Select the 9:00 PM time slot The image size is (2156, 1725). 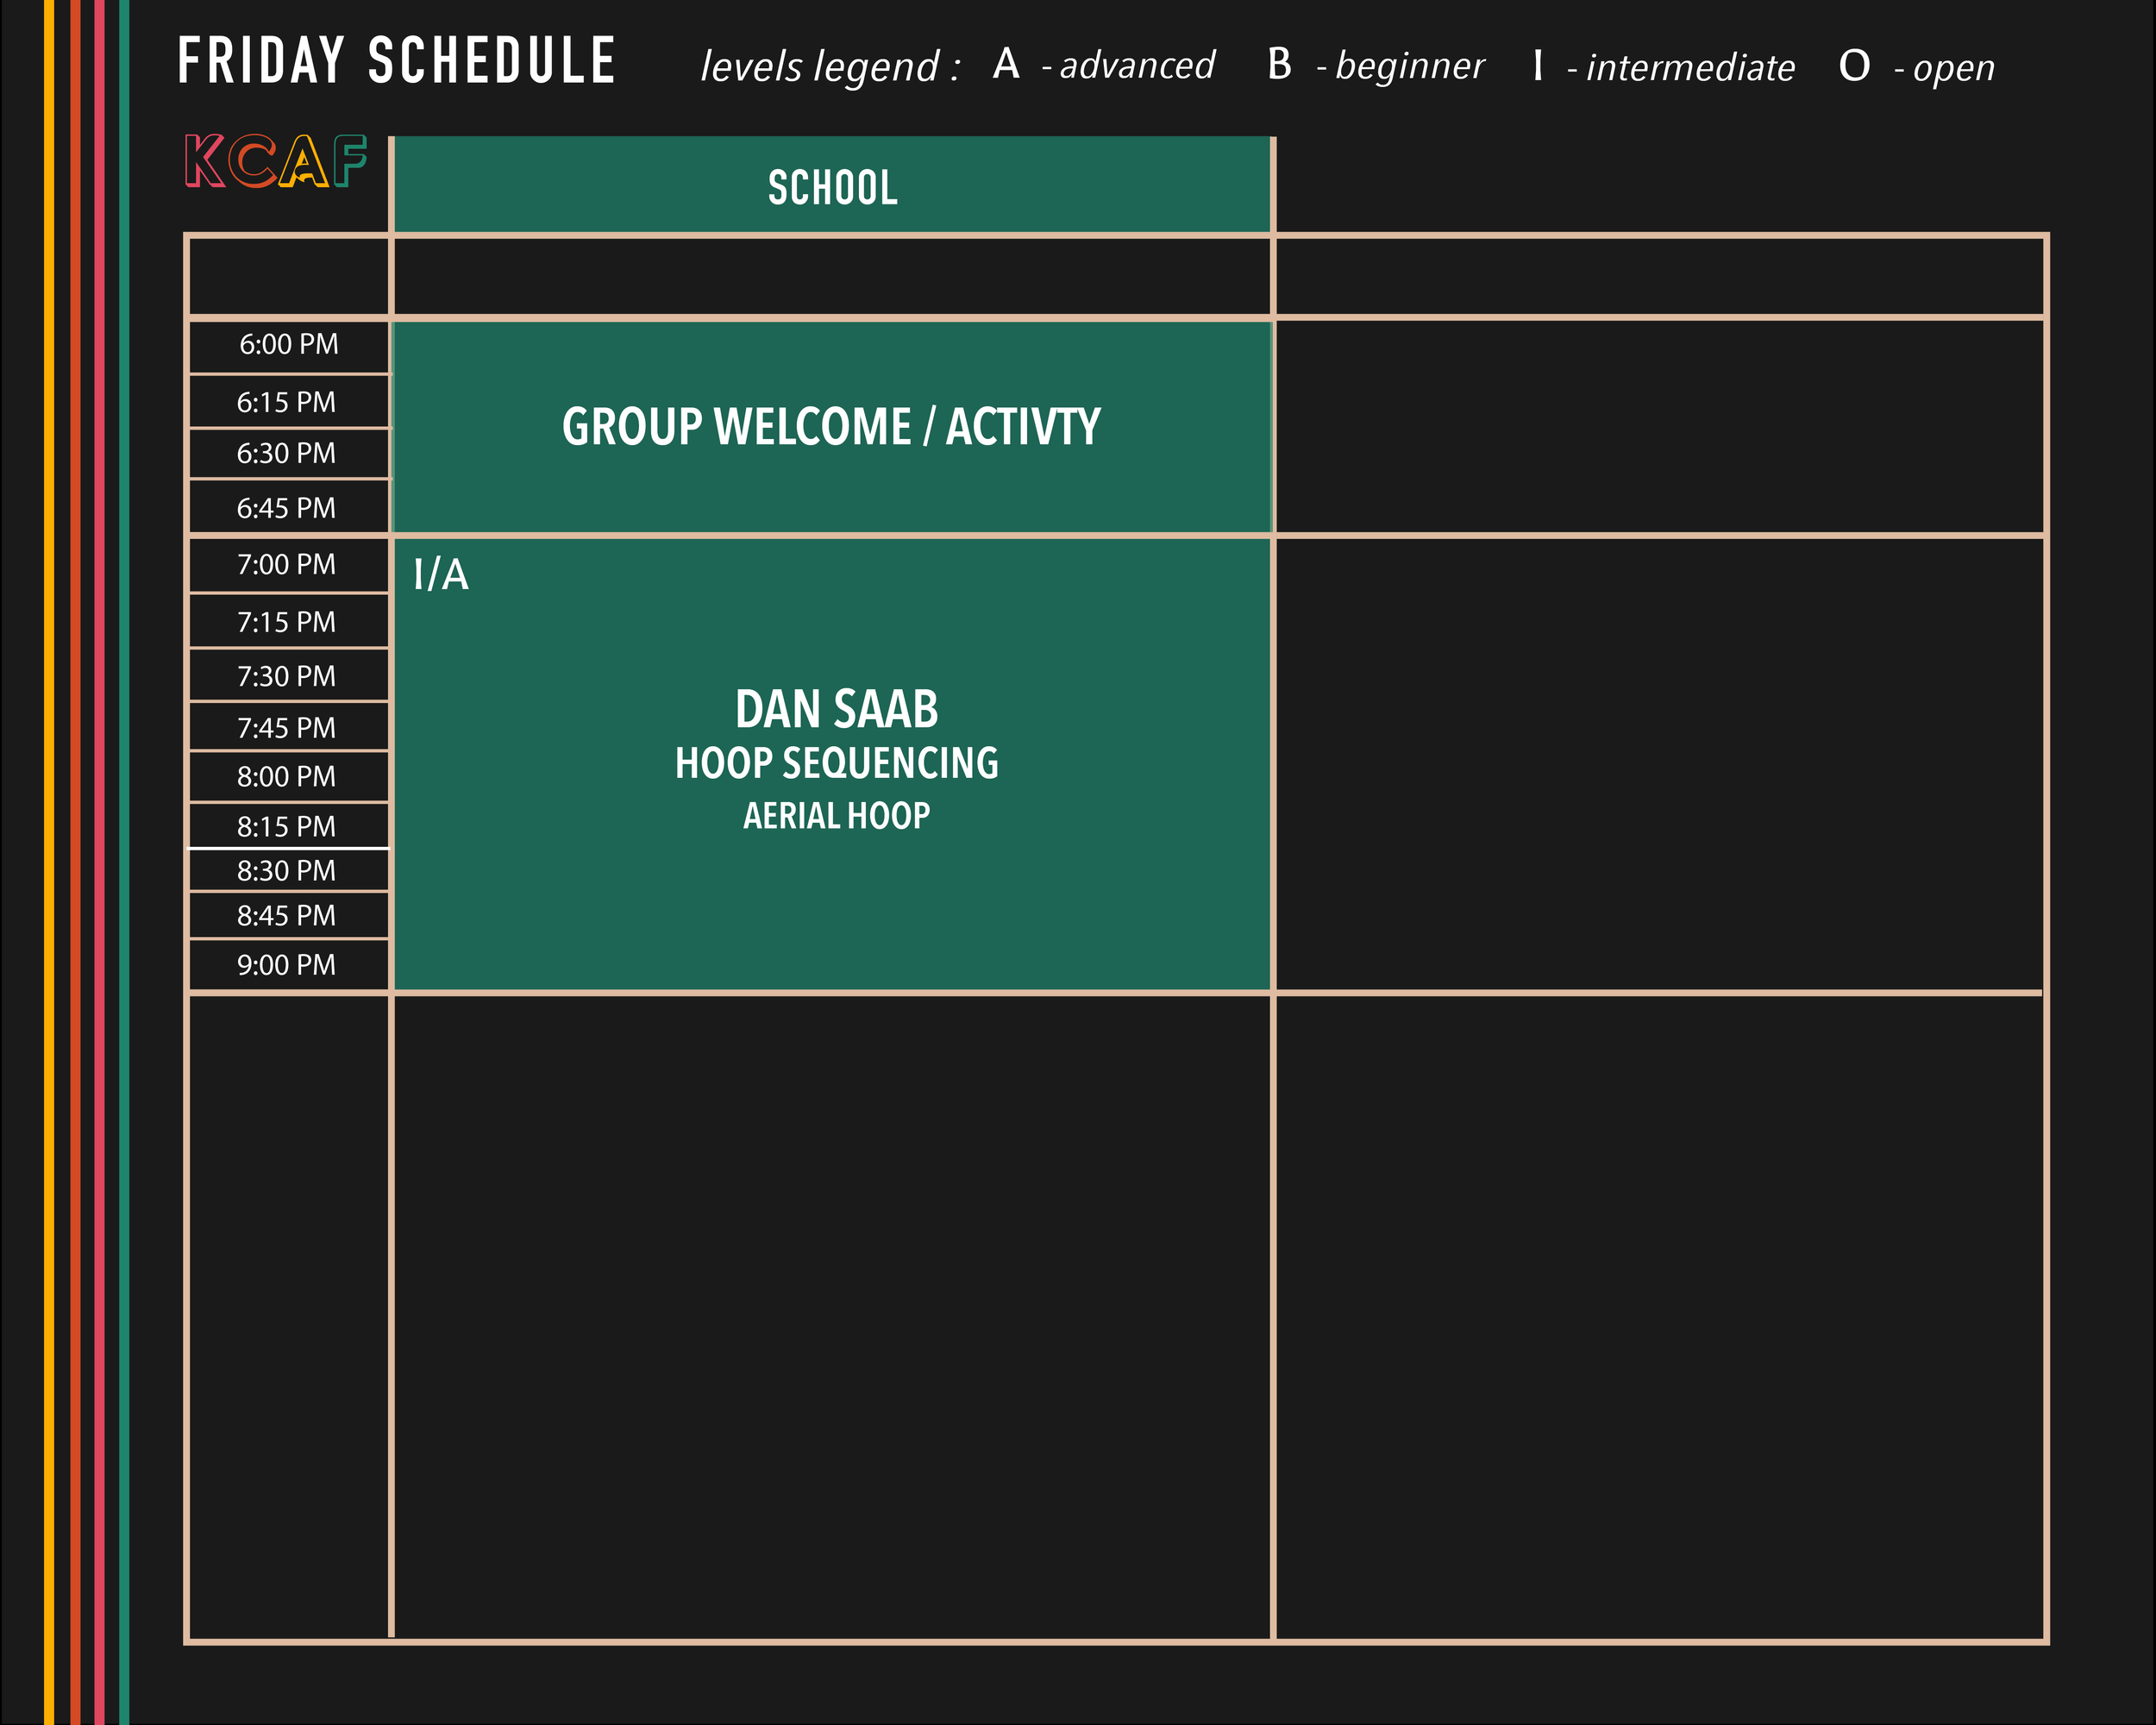click(x=286, y=964)
